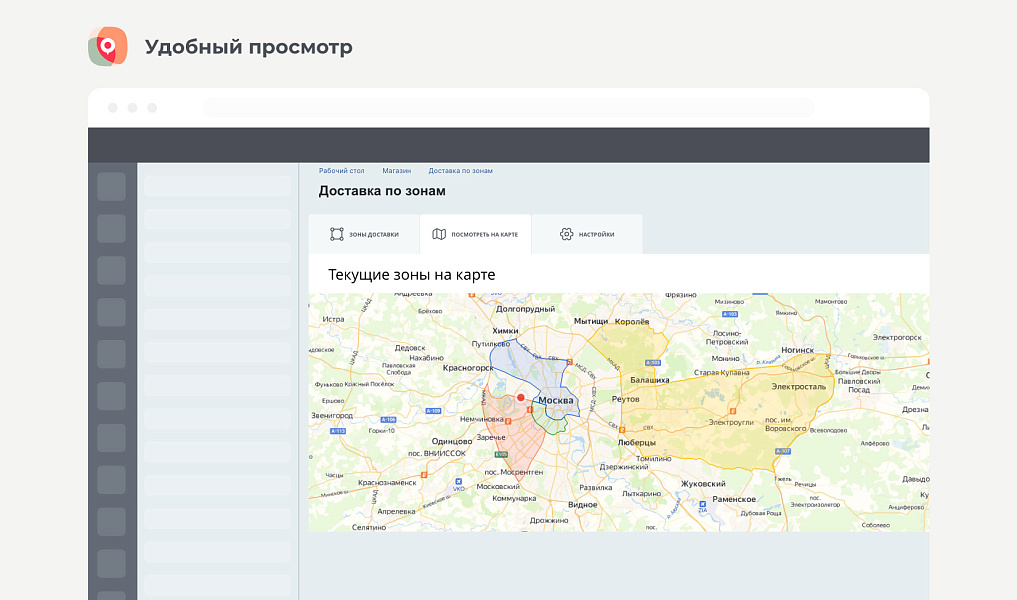
Task: Click the Москва city label on map
Action: click(556, 401)
